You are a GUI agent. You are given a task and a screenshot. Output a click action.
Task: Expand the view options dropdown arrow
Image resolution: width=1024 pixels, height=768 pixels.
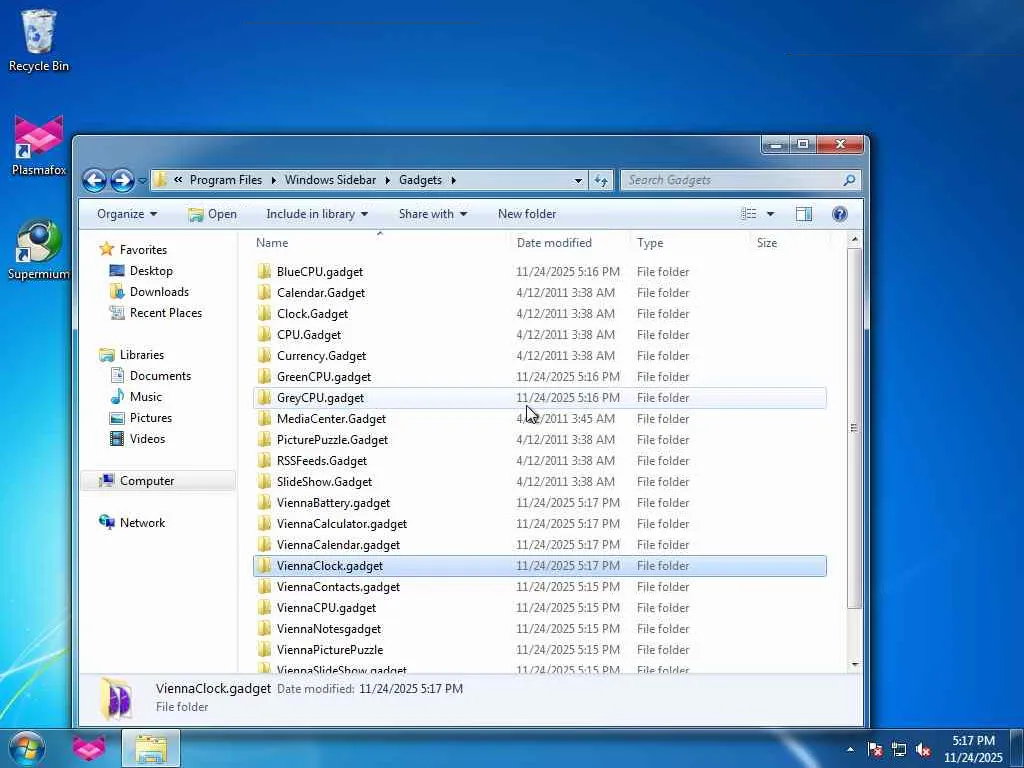770,214
